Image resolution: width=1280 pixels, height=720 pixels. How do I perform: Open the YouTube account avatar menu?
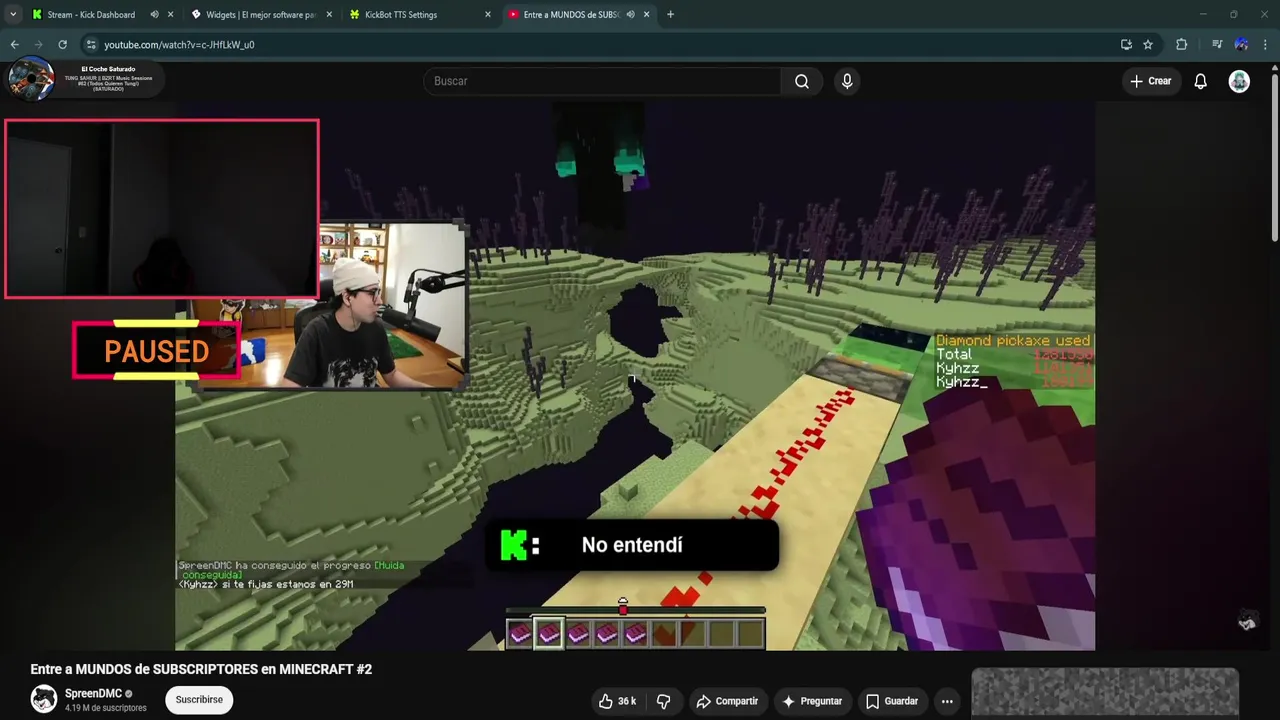(x=1239, y=81)
